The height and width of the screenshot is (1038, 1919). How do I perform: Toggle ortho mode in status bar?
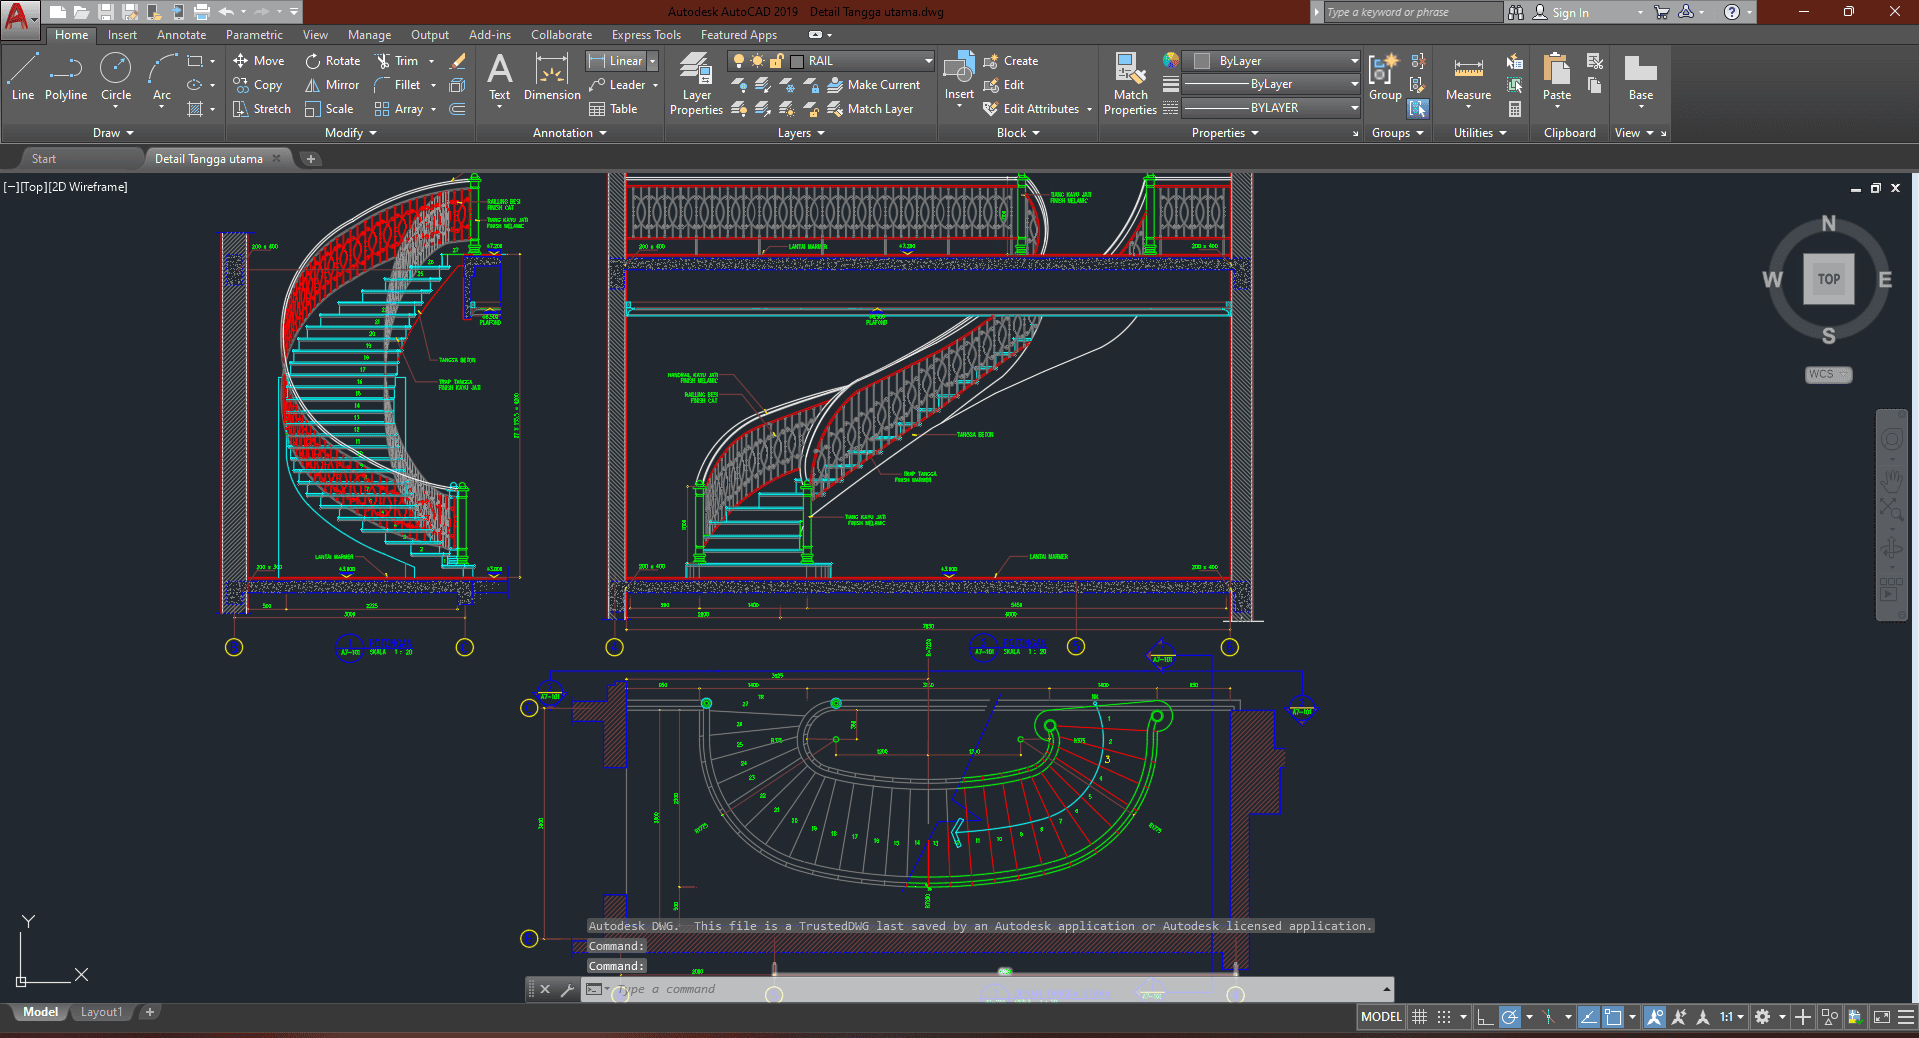point(1485,1017)
